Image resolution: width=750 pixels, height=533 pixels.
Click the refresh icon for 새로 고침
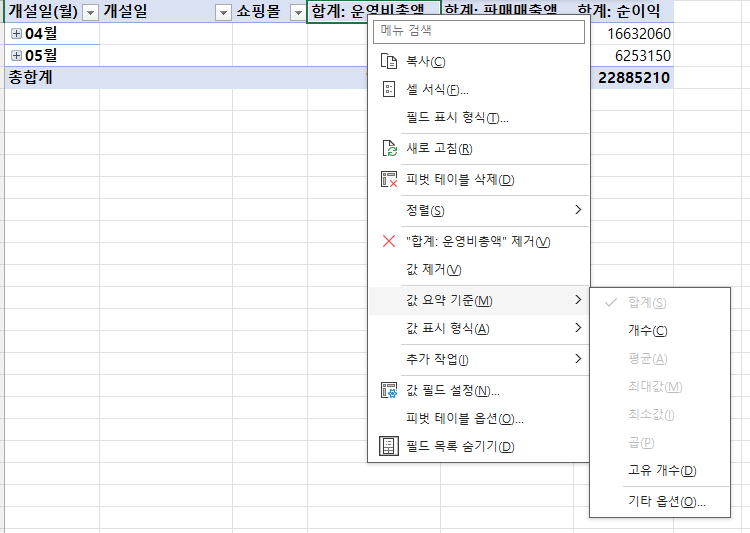point(390,149)
